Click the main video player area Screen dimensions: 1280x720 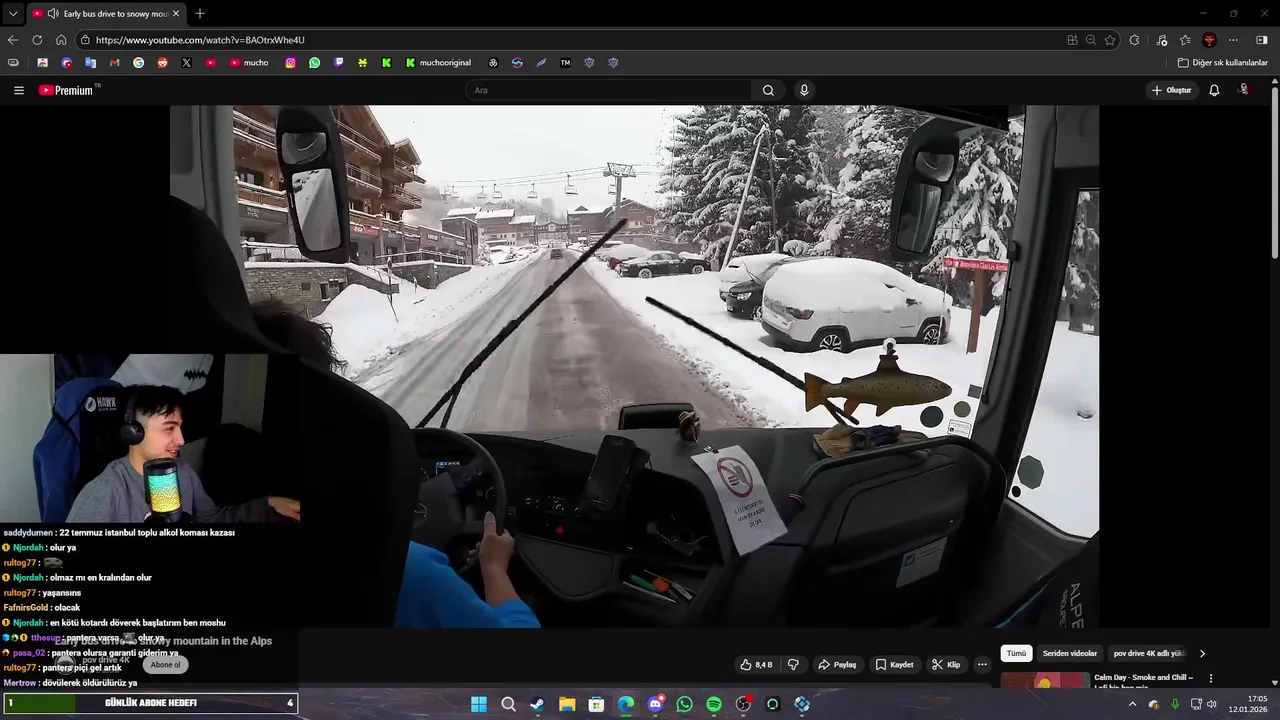coord(634,366)
